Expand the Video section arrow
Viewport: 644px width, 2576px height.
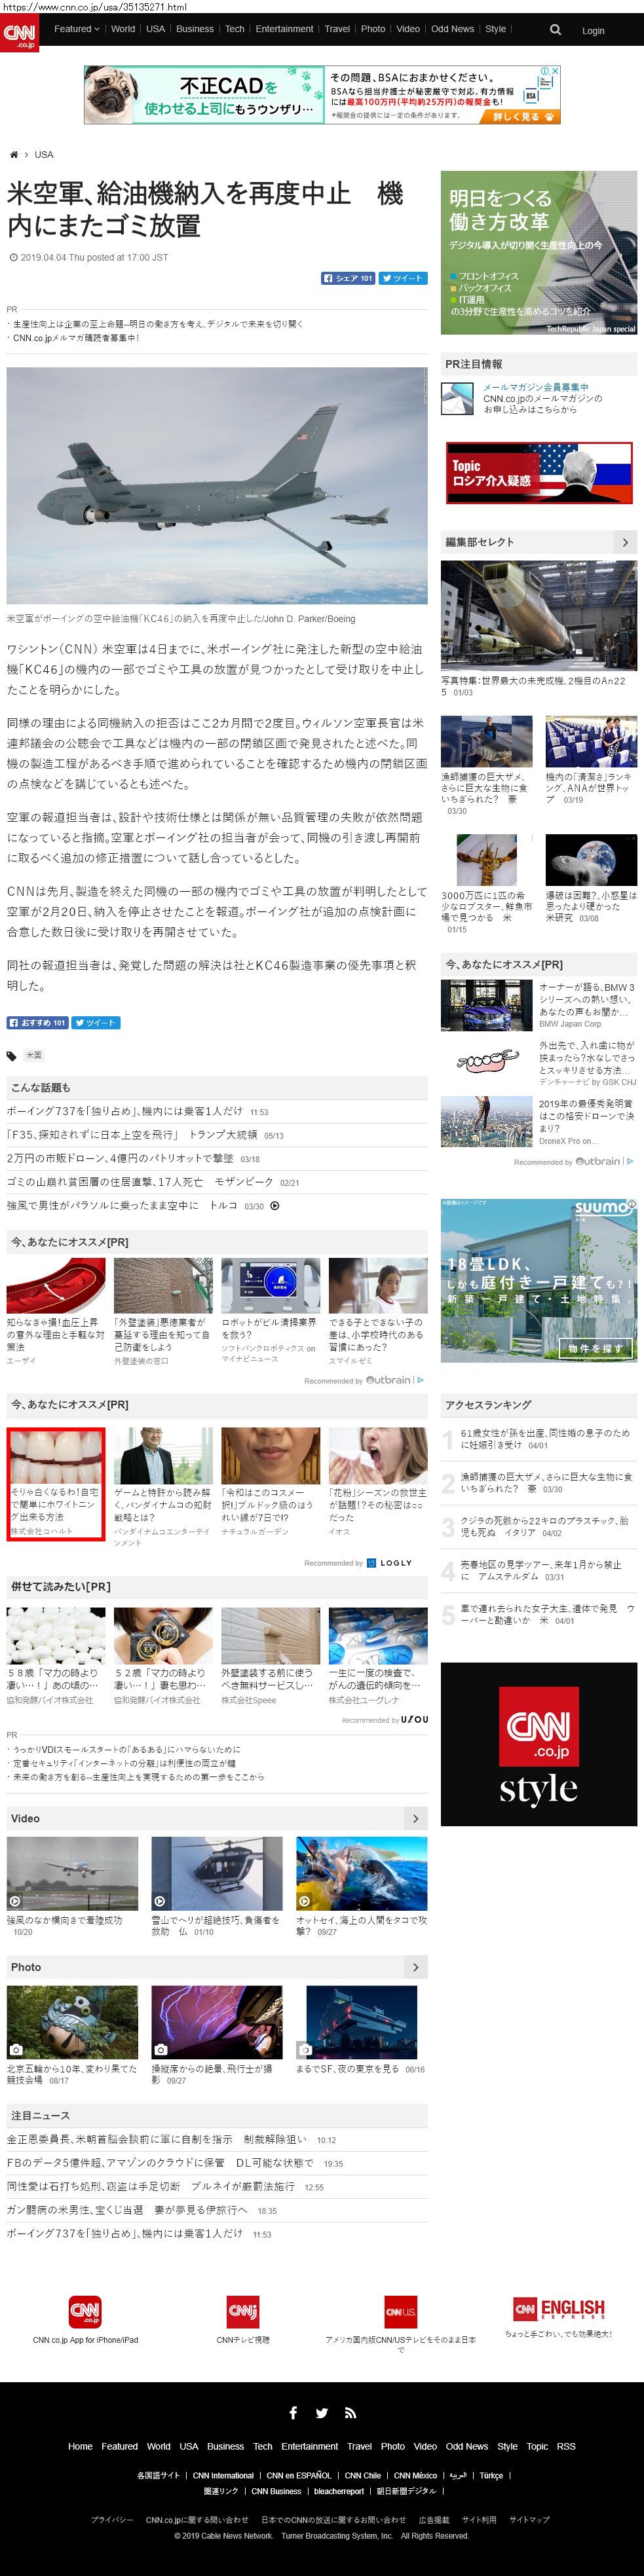[x=415, y=1818]
